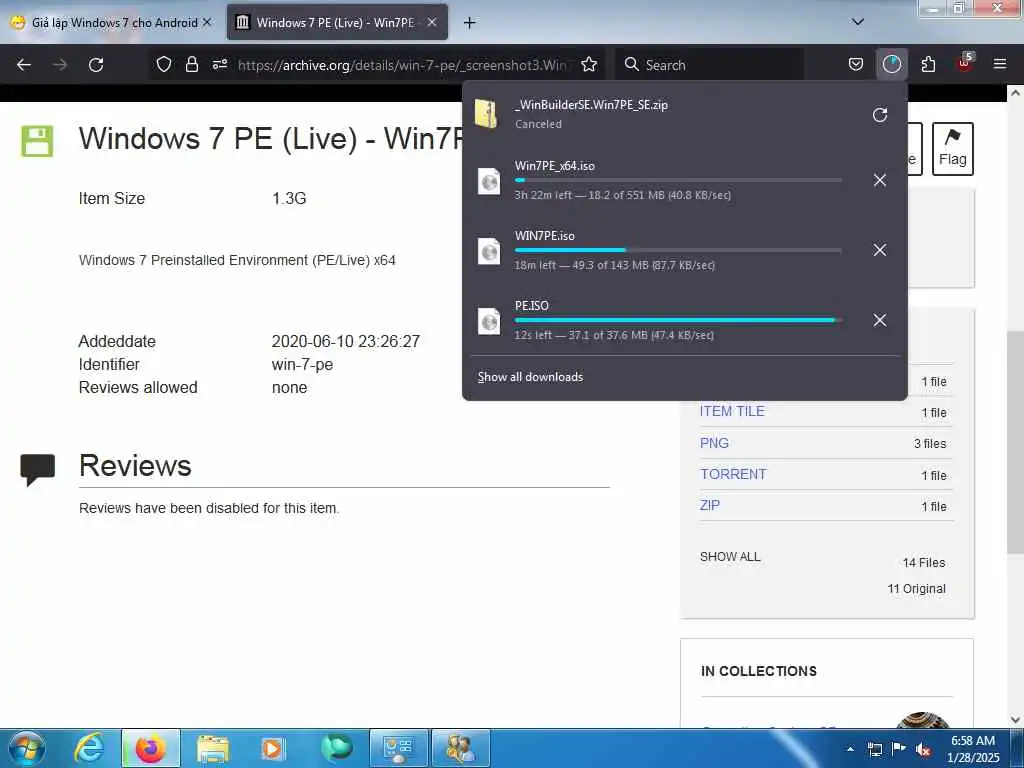Click the WIN7PE.iso download progress bar
This screenshot has width=1024, height=768.
pos(678,250)
